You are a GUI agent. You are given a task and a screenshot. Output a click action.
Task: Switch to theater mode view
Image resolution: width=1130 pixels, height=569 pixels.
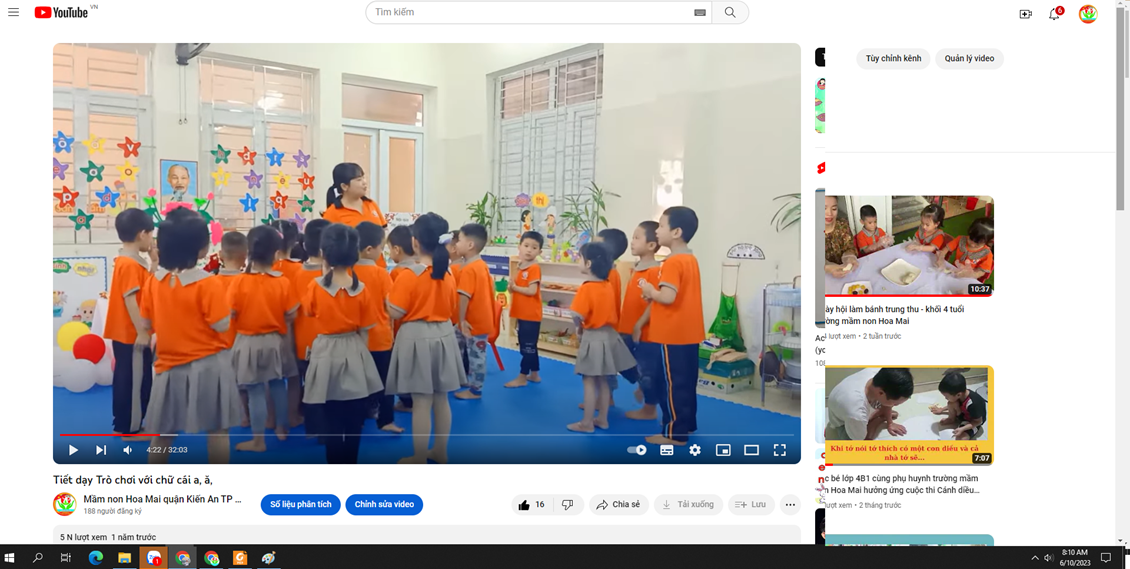[751, 450]
